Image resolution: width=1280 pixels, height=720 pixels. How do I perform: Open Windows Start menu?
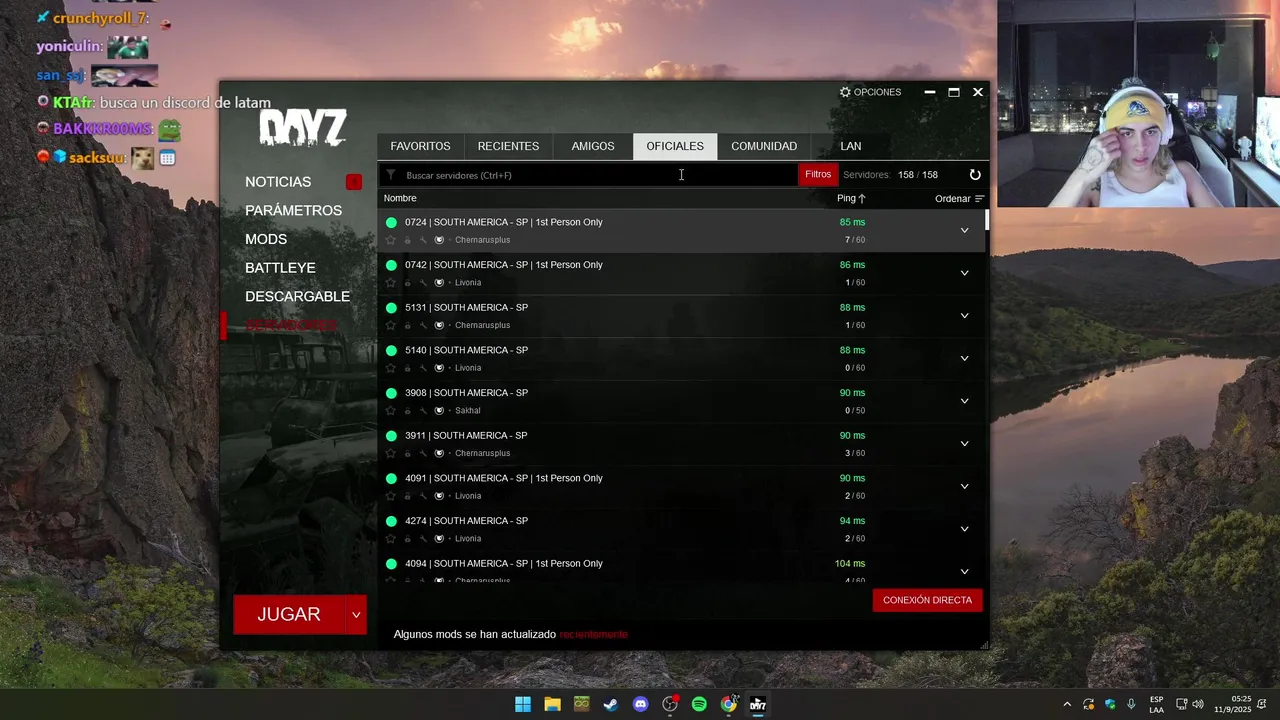pos(523,704)
